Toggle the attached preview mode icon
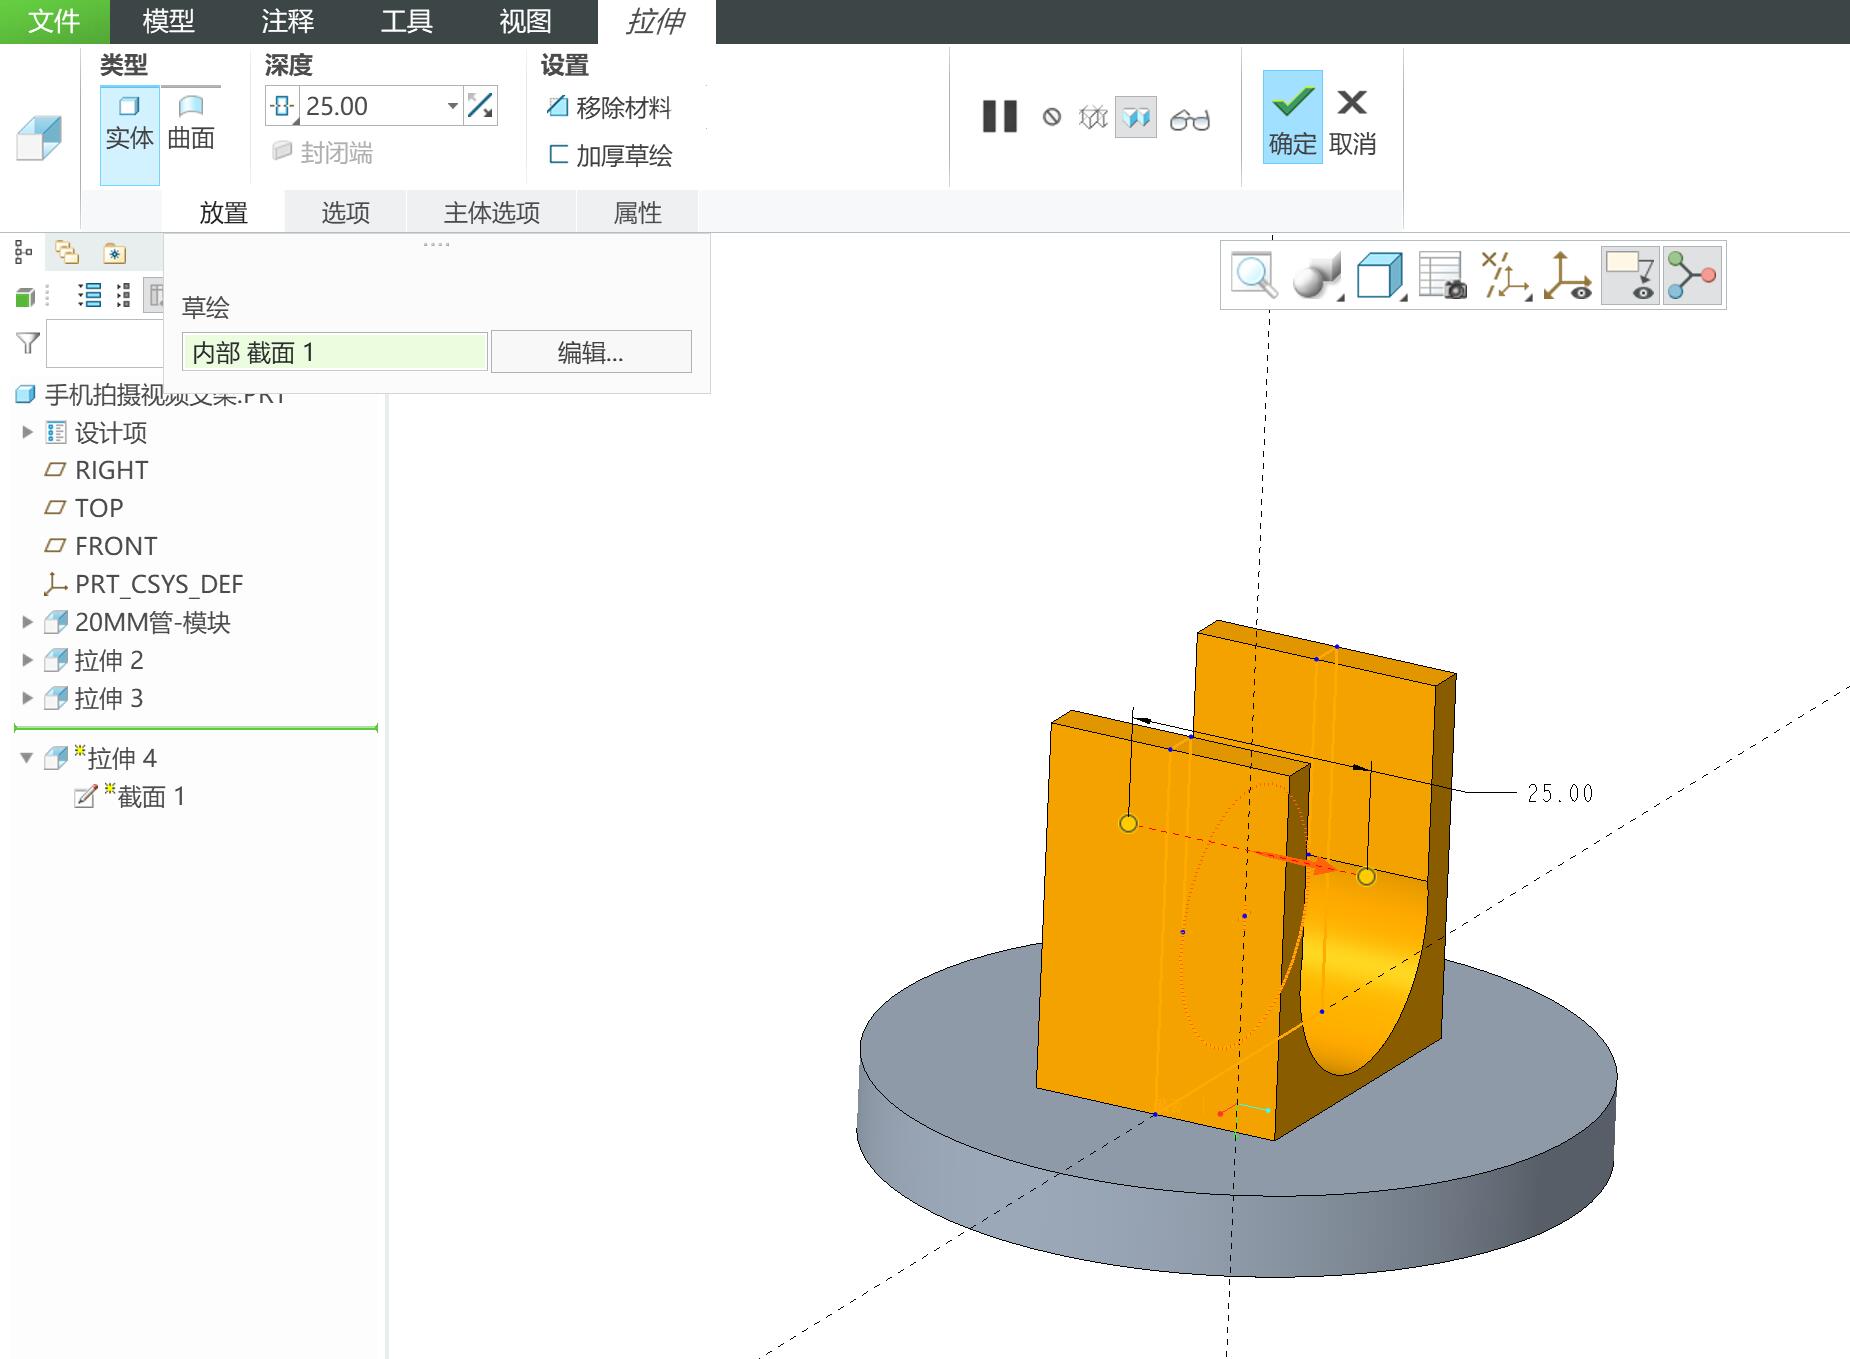Screen dimensions: 1850x1359 pyautogui.click(x=1136, y=118)
